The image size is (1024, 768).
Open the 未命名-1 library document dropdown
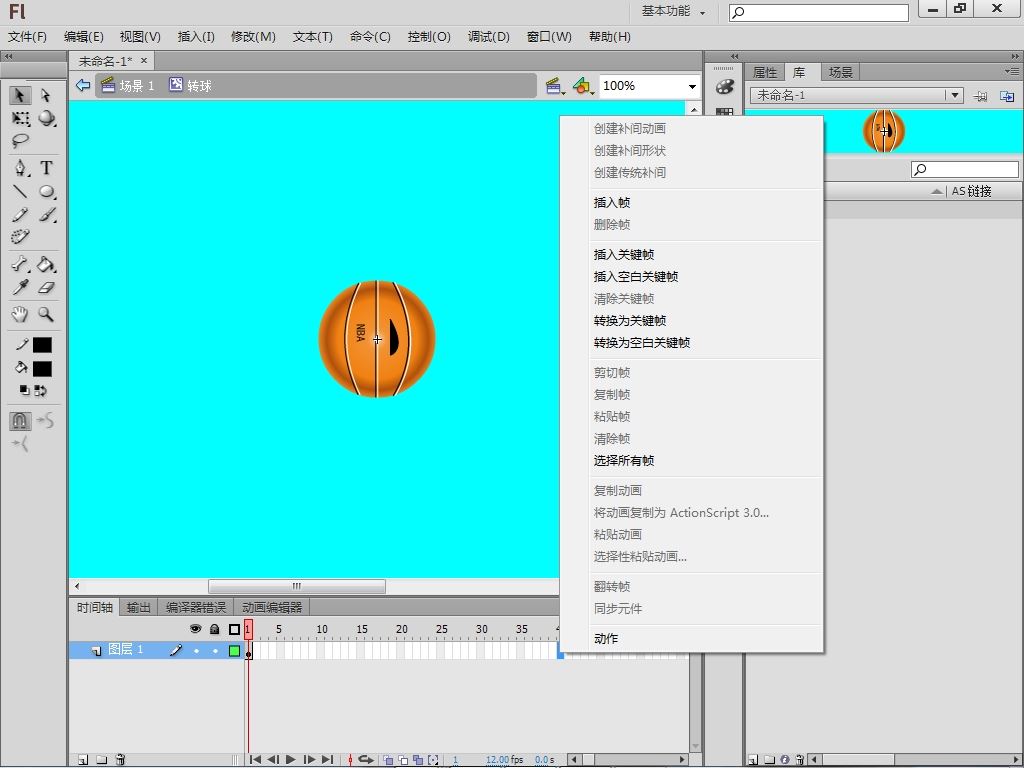click(955, 95)
